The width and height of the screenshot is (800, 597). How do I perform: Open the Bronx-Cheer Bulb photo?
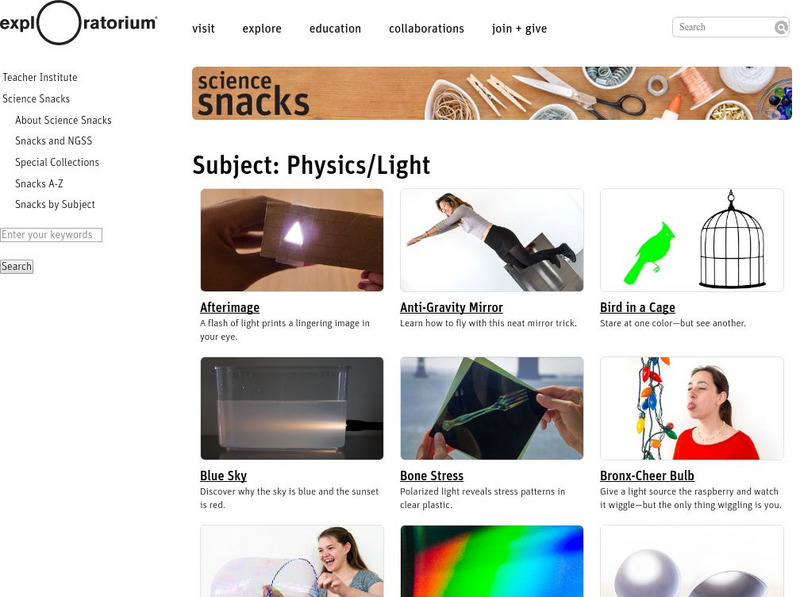(x=692, y=408)
